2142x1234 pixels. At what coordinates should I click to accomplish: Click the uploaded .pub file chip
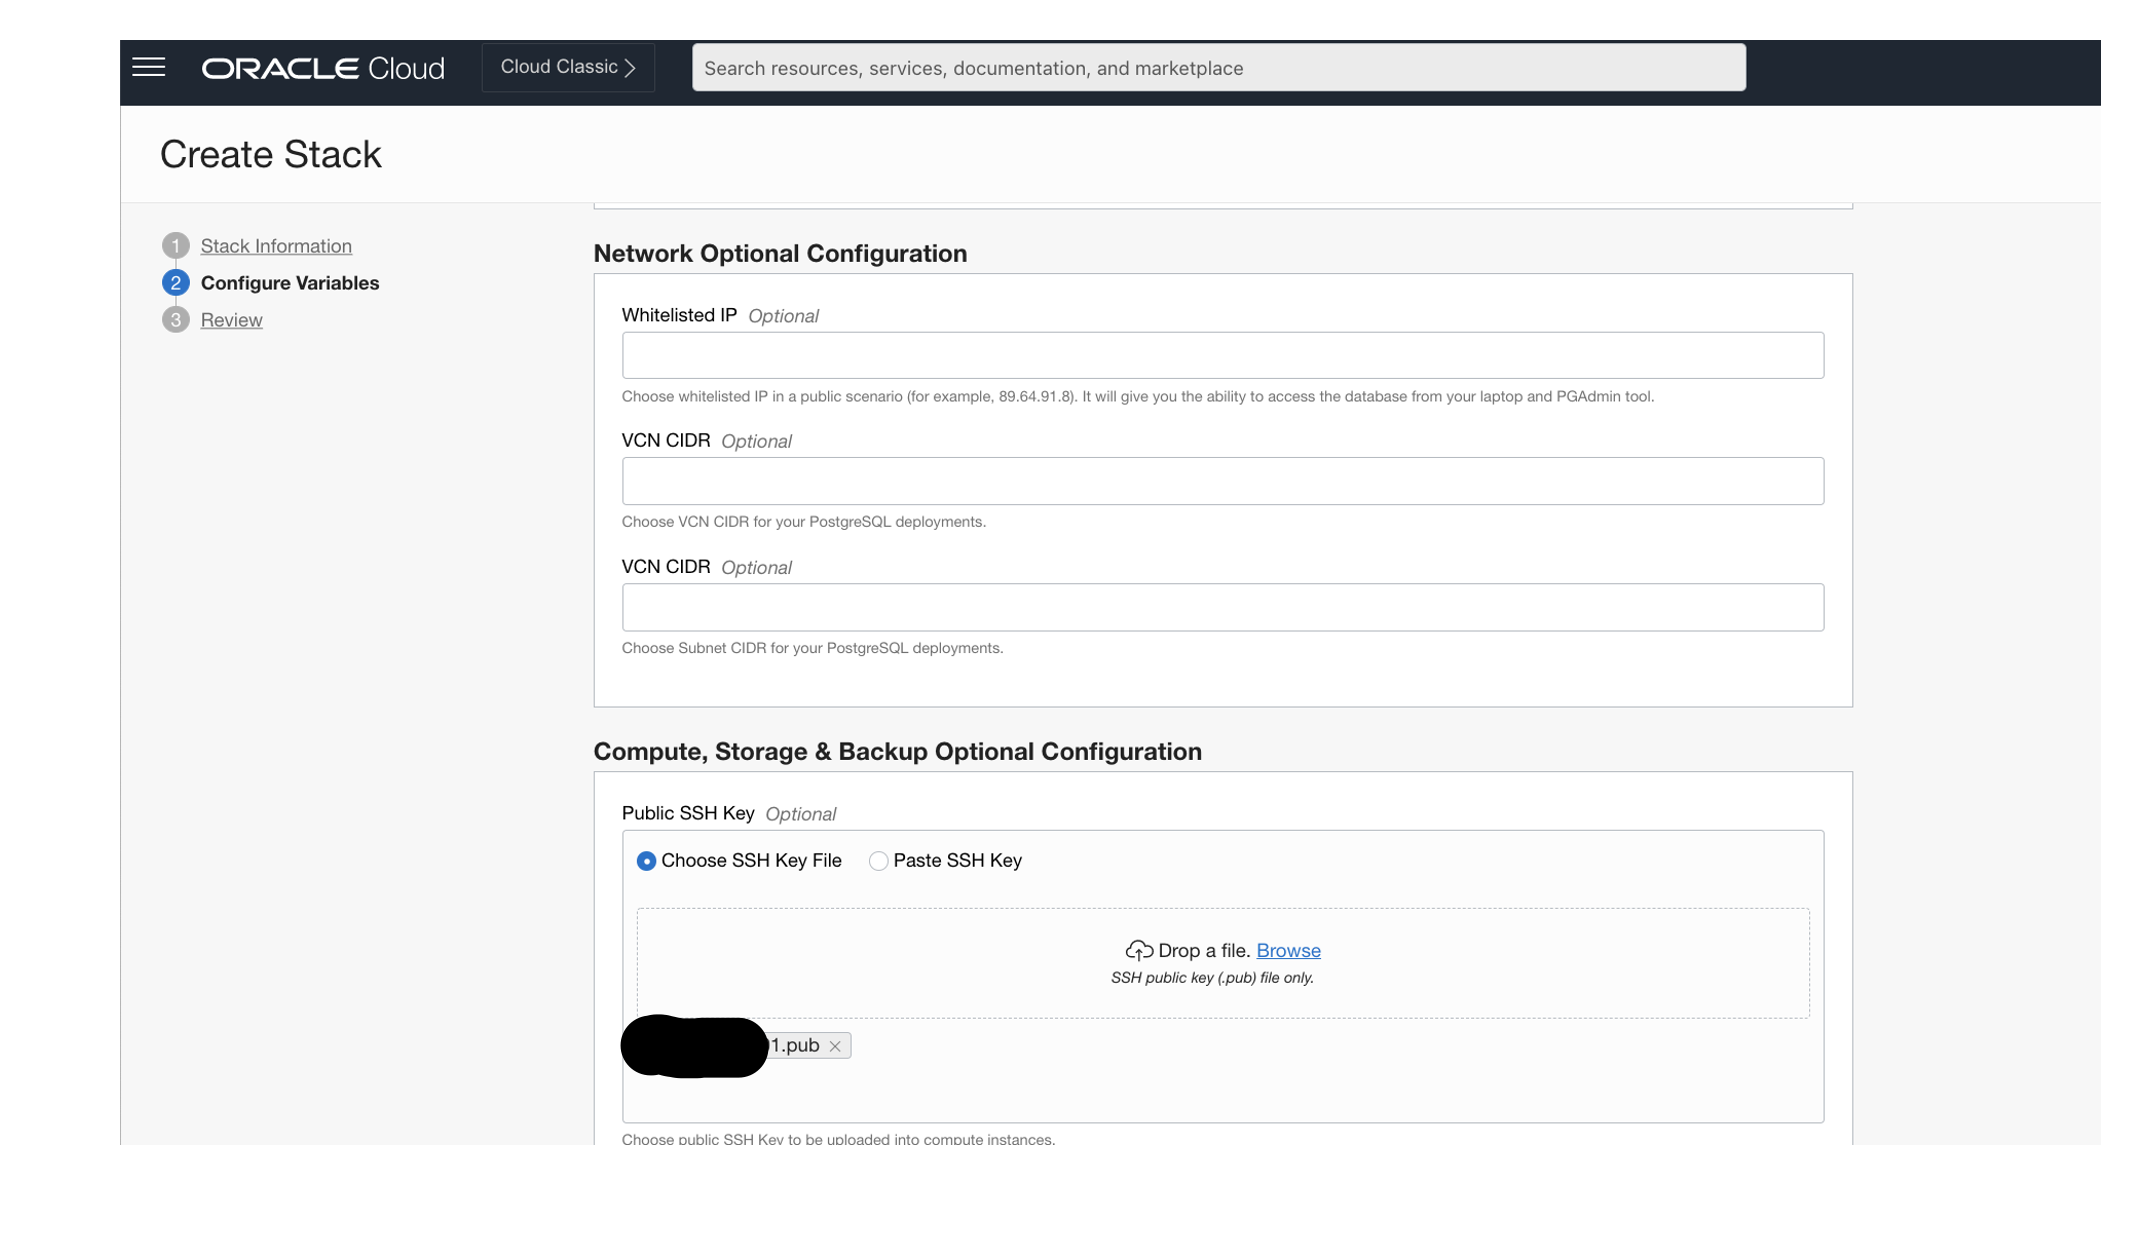[795, 1045]
